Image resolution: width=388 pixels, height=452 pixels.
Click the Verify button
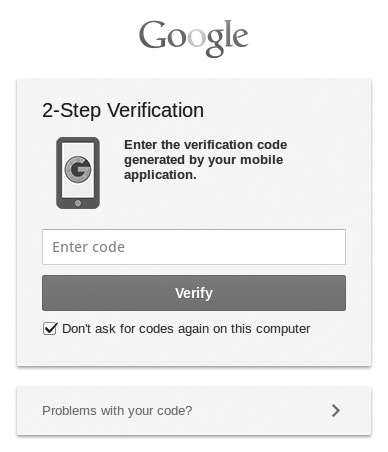coord(194,293)
